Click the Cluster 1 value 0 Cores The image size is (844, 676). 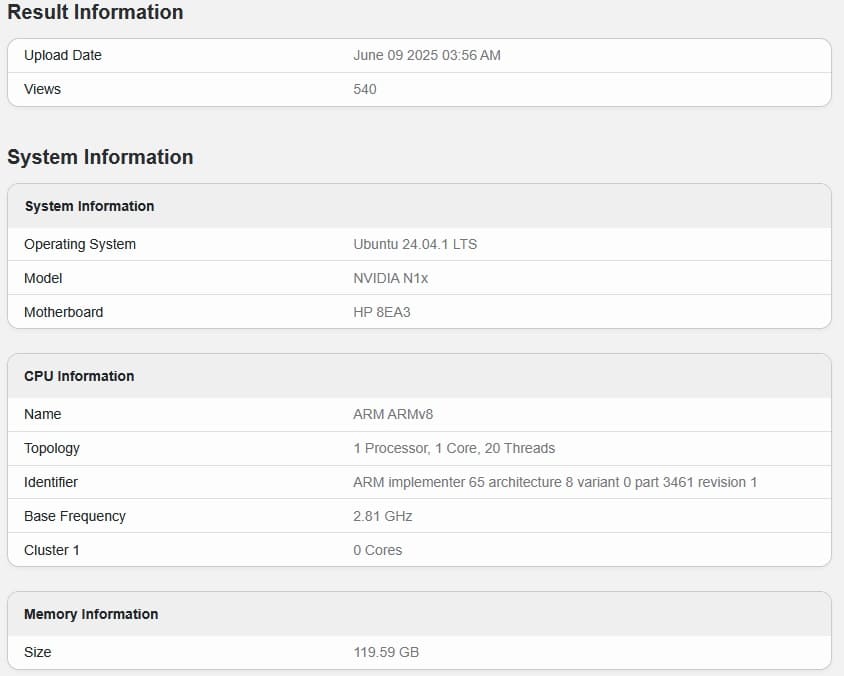(377, 550)
